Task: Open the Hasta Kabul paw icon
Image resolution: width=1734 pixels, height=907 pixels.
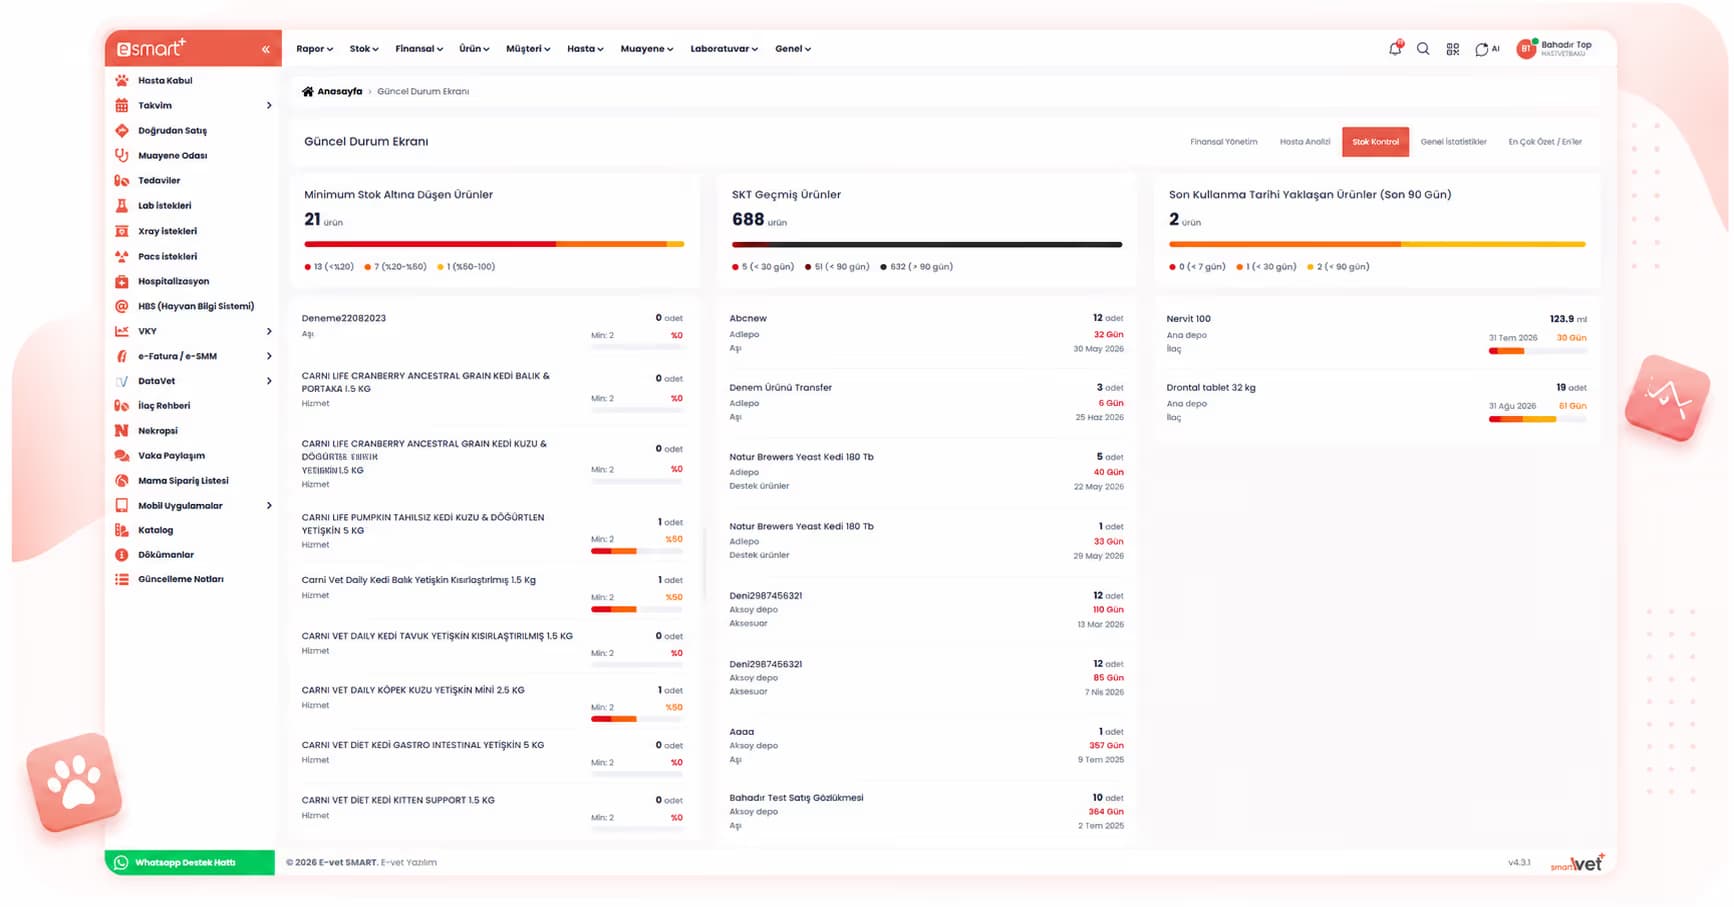Action: 122,80
